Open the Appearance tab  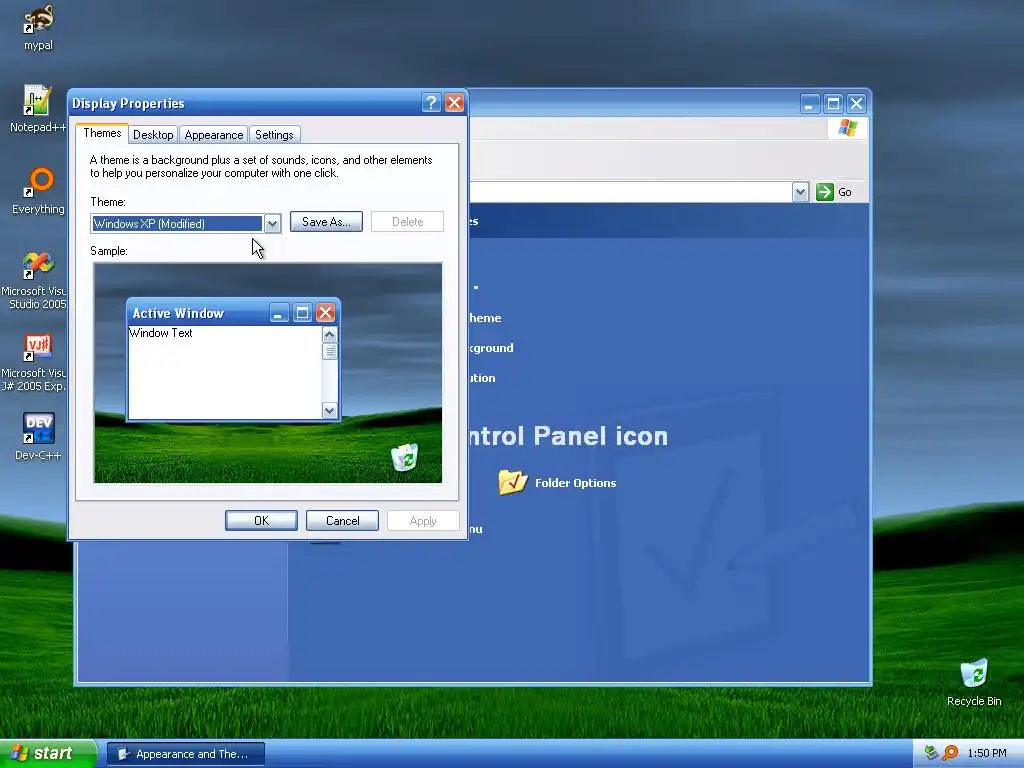coord(214,135)
